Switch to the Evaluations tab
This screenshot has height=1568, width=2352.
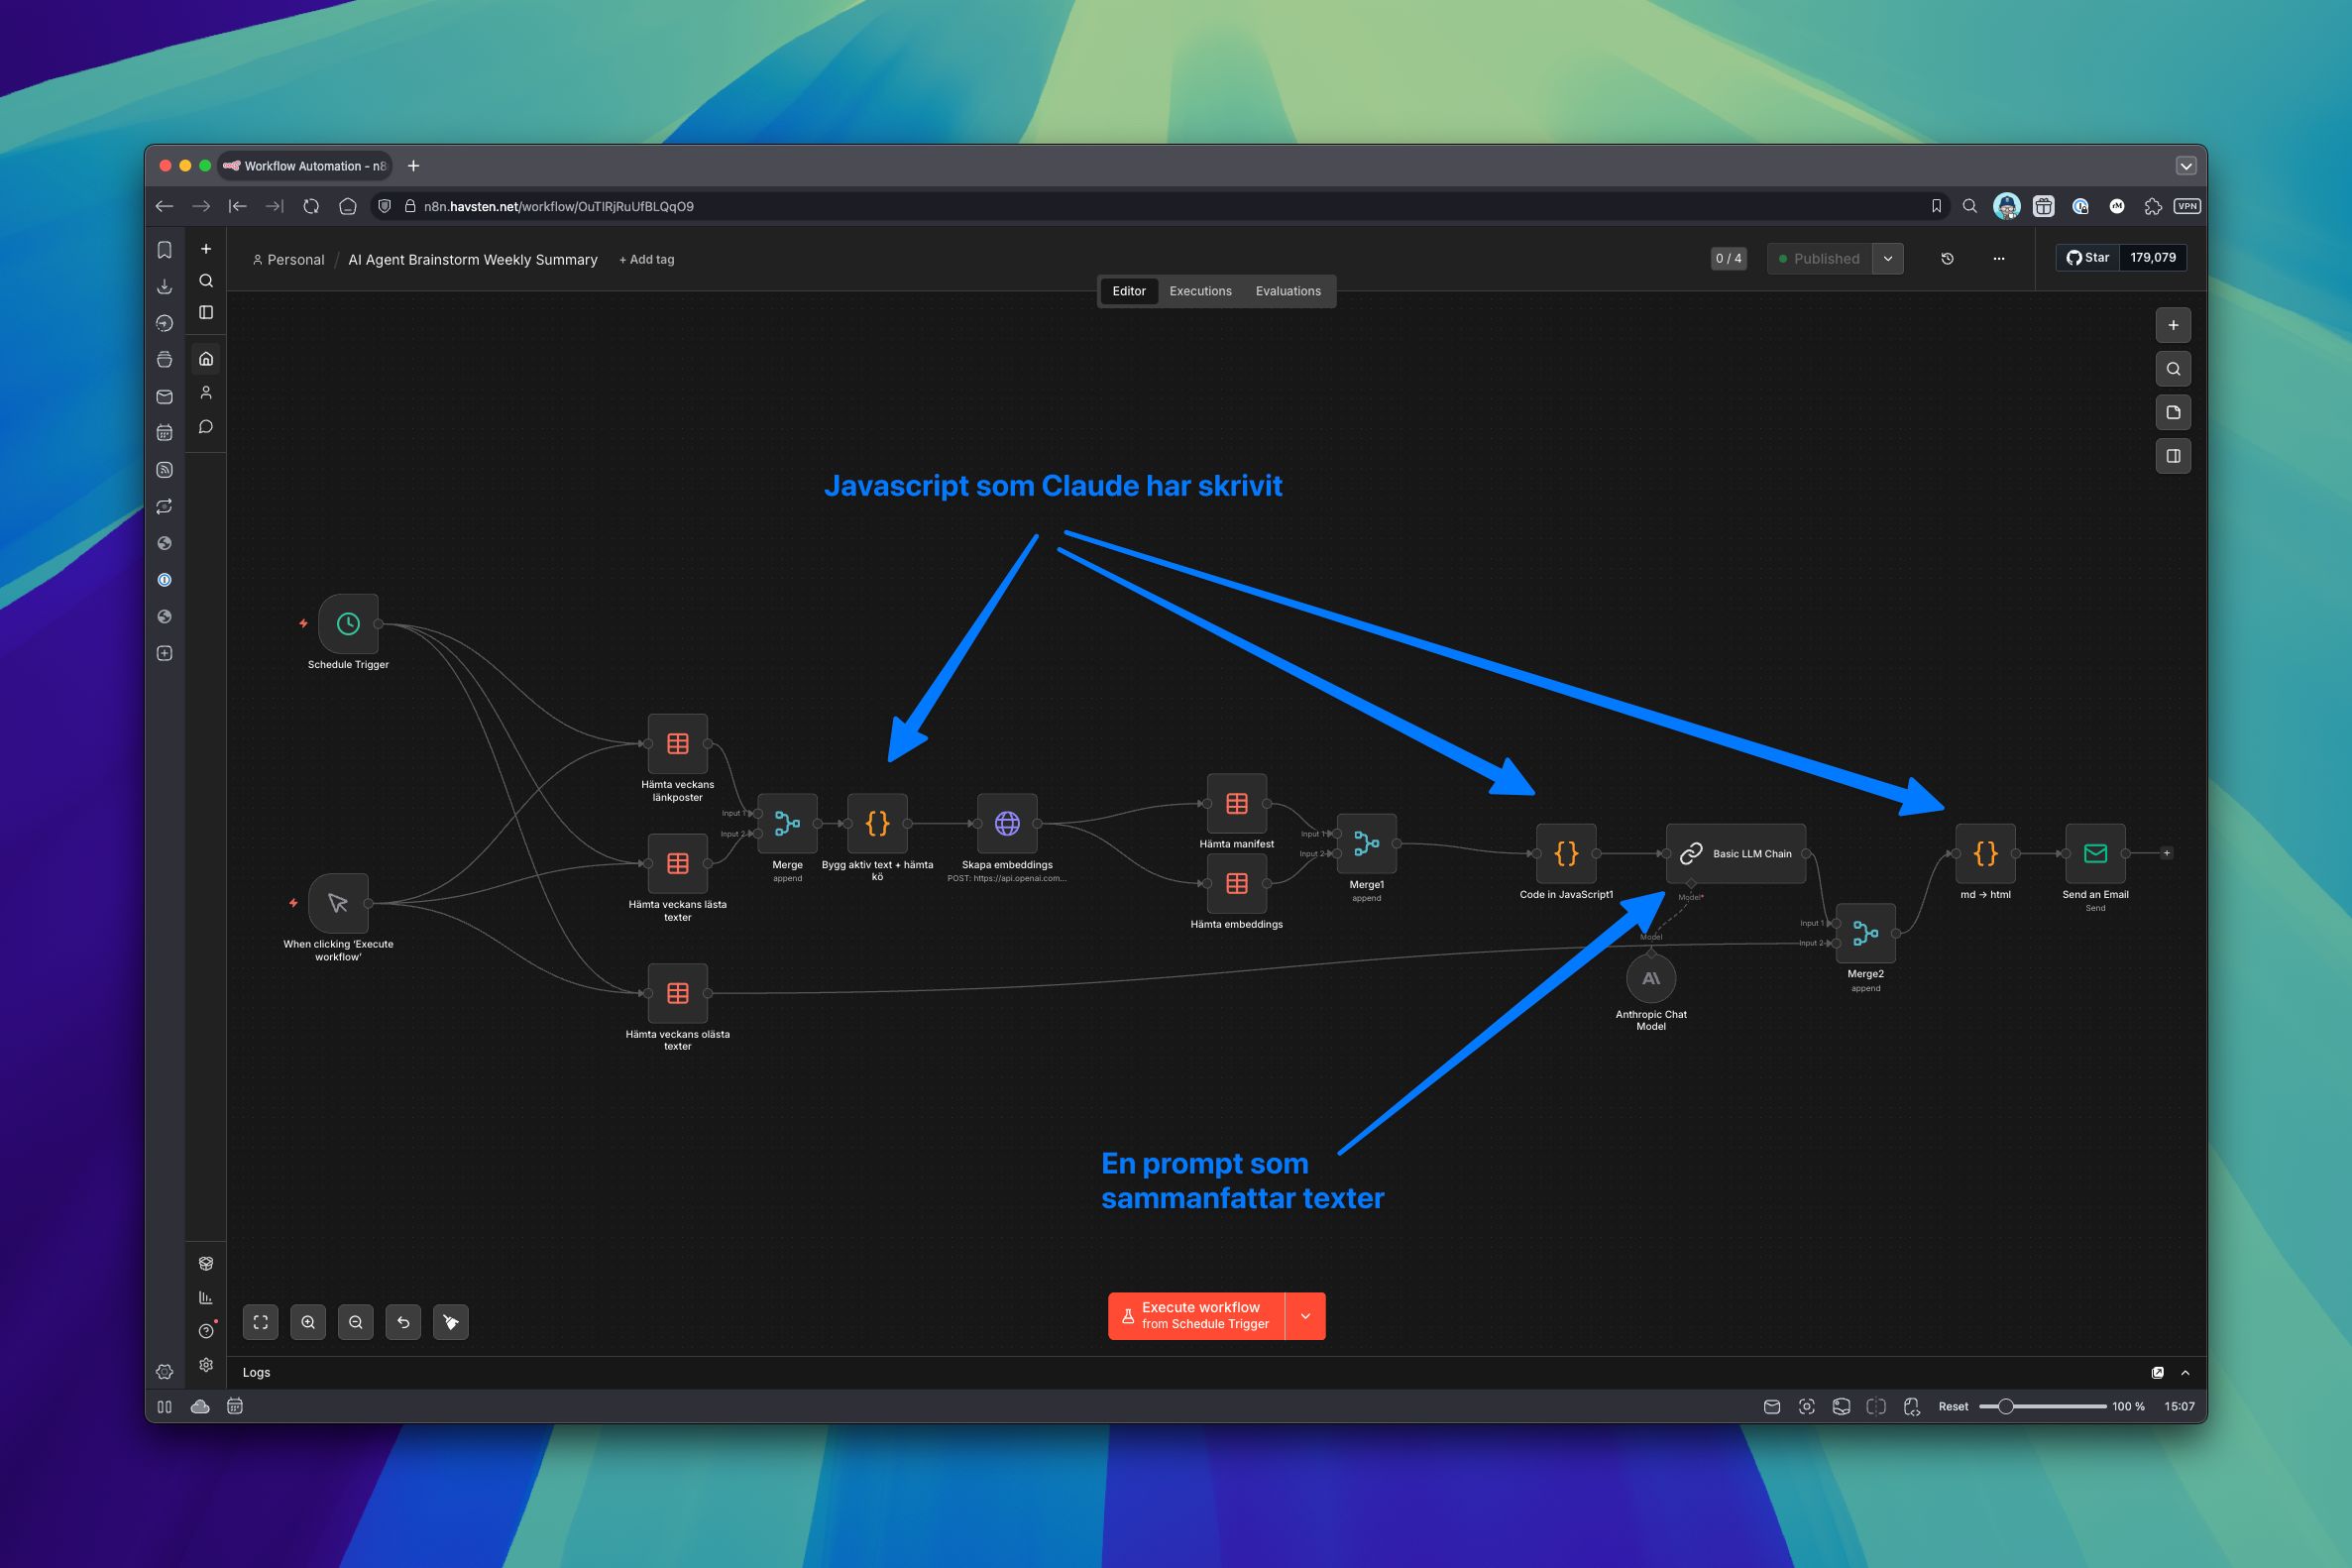point(1288,291)
